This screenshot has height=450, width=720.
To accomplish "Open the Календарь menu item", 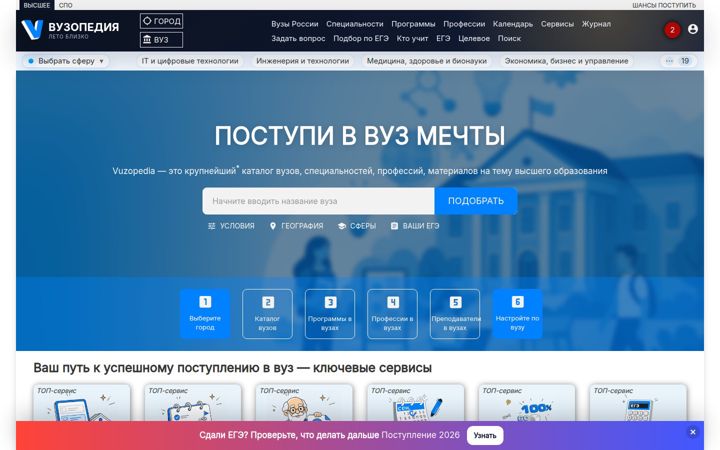I will click(512, 24).
